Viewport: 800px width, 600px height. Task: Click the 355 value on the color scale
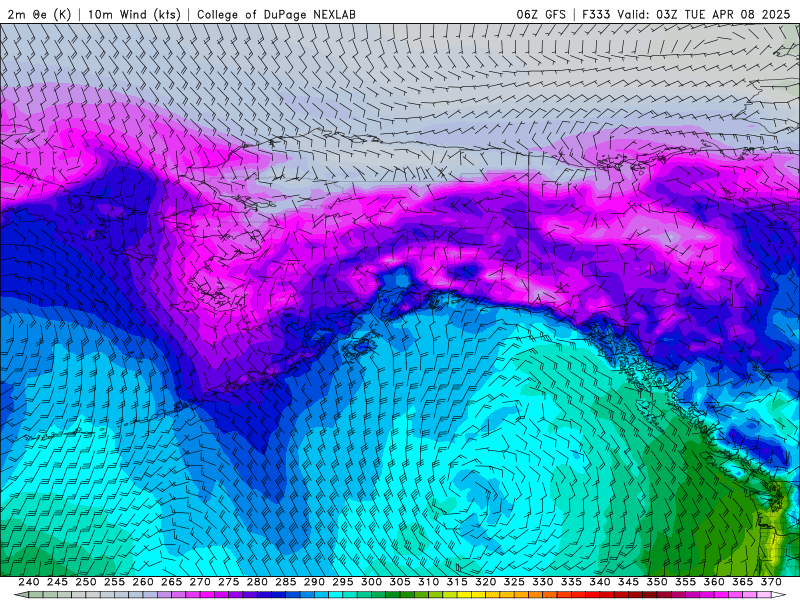point(686,582)
